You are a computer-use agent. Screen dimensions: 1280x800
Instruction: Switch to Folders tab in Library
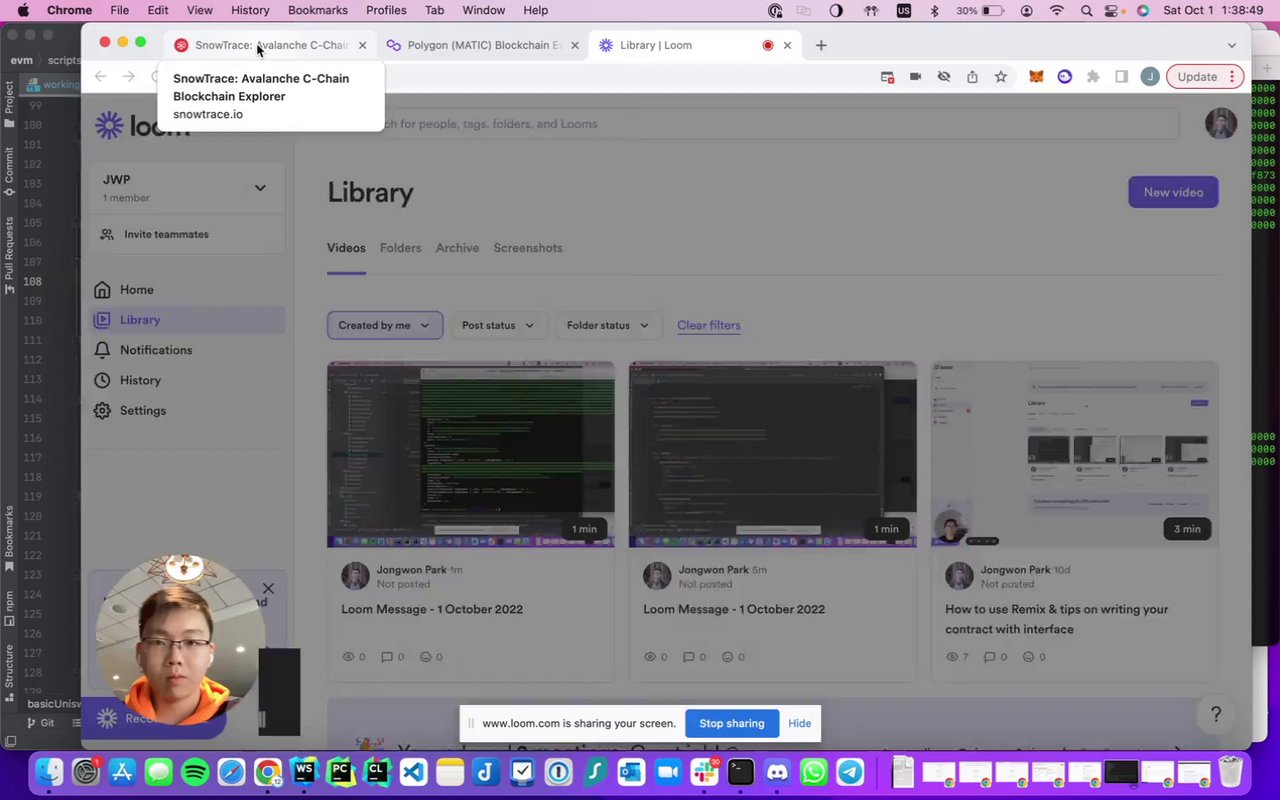click(400, 248)
